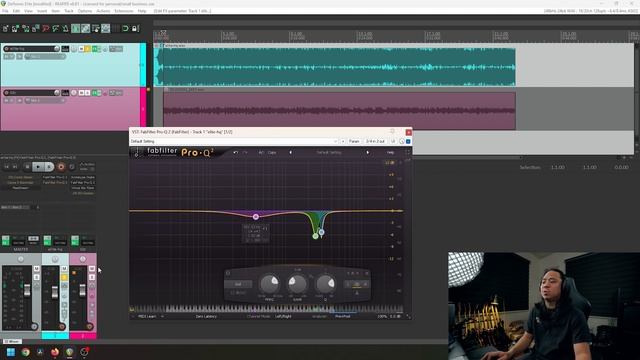The image size is (640, 360).
Task: Open Pro-Q Help menu
Action: (x=391, y=152)
